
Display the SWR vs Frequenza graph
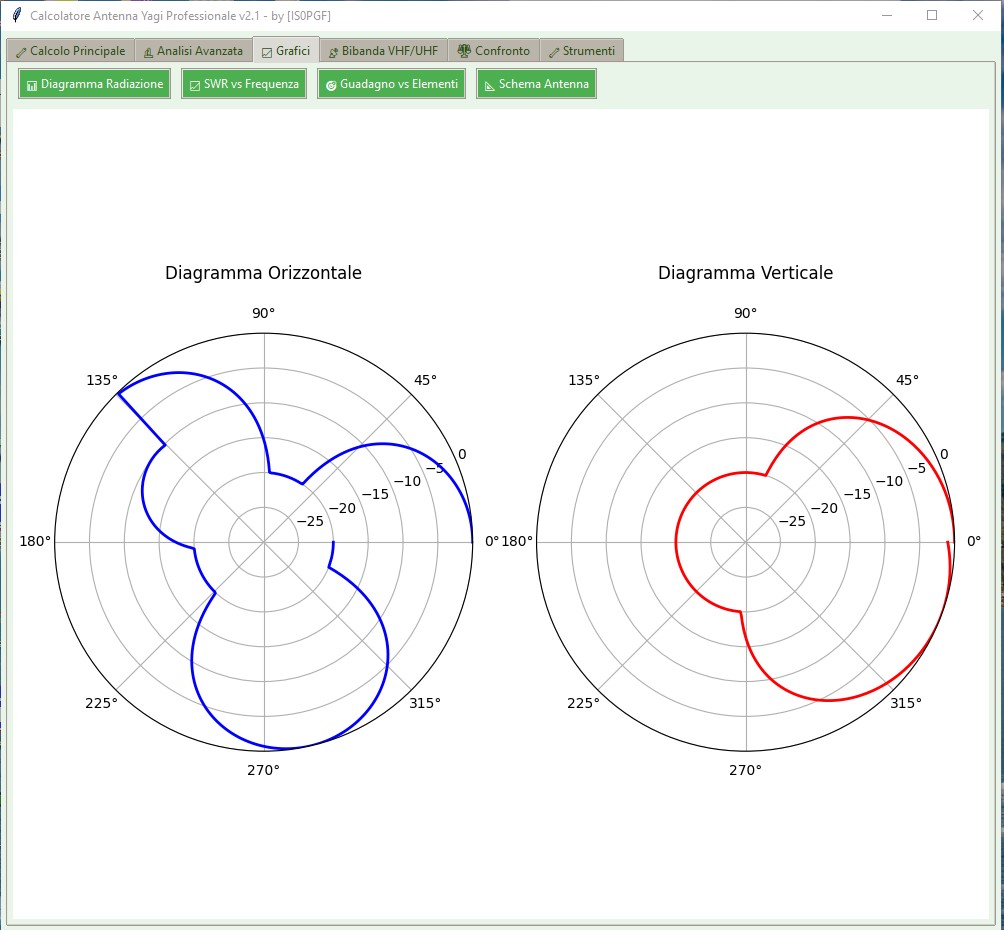[244, 84]
